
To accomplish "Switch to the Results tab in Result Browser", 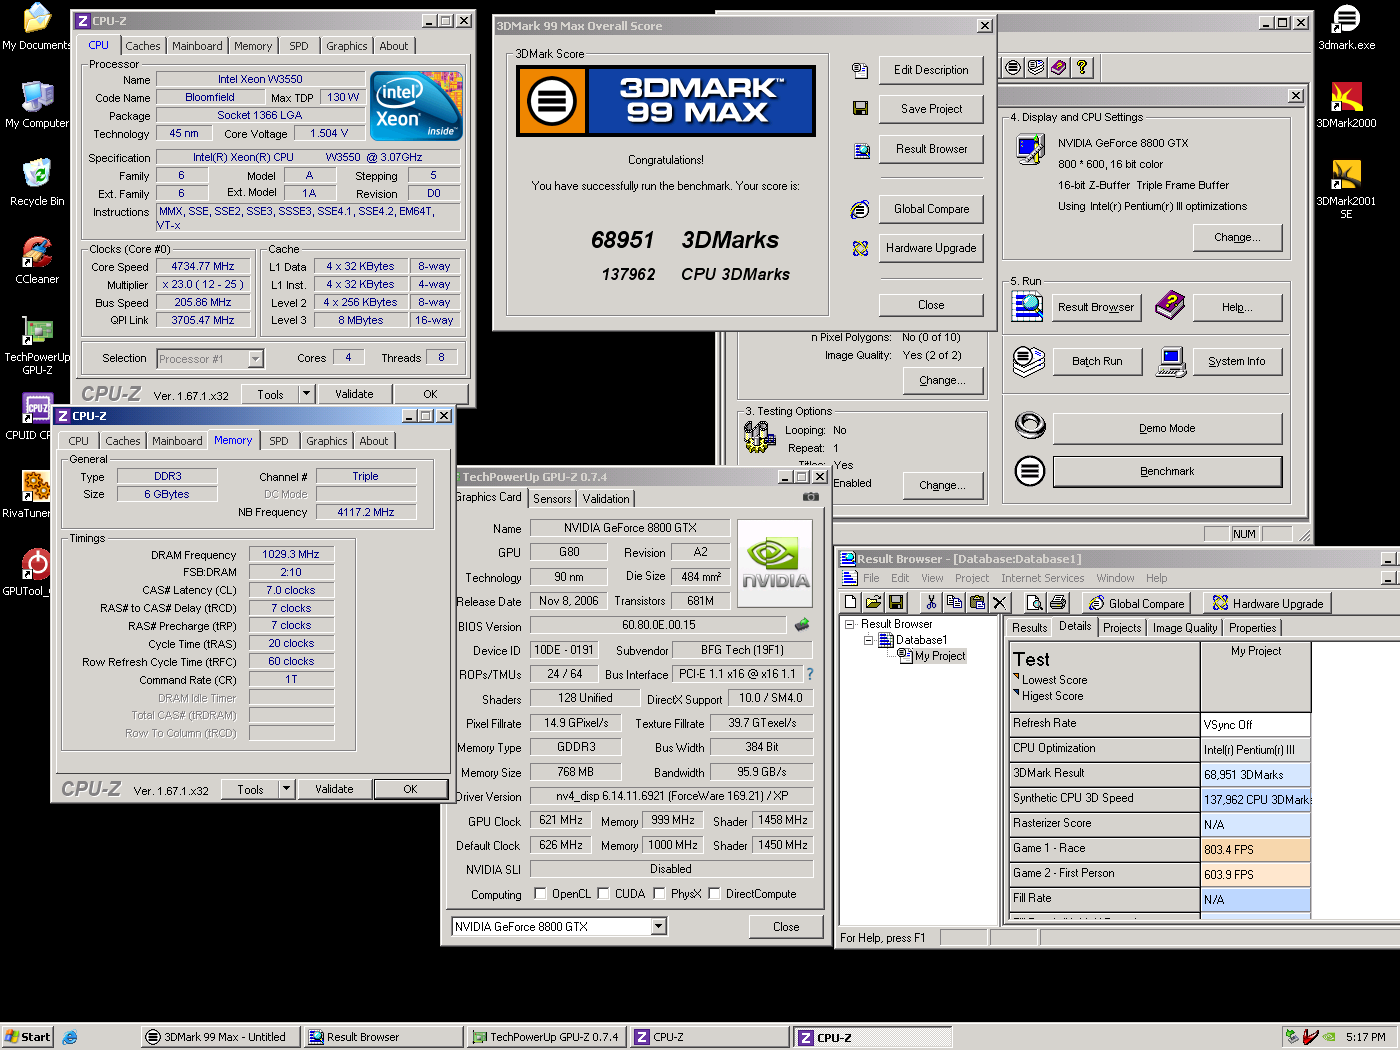I will (x=1029, y=628).
